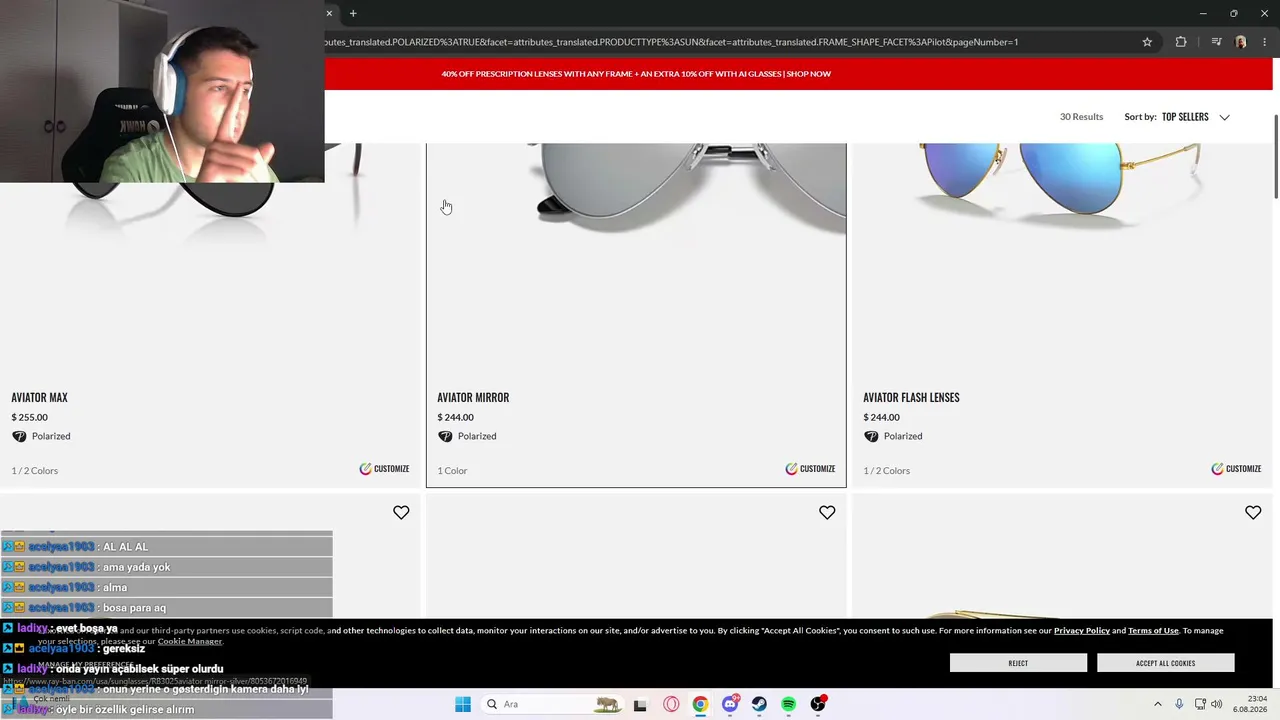Click the $255.00 price of Aviator Max

click(x=29, y=417)
